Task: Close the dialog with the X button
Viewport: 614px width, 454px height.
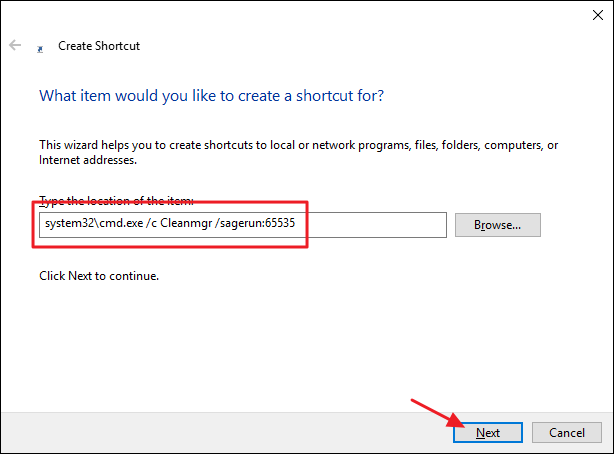Action: coord(598,15)
